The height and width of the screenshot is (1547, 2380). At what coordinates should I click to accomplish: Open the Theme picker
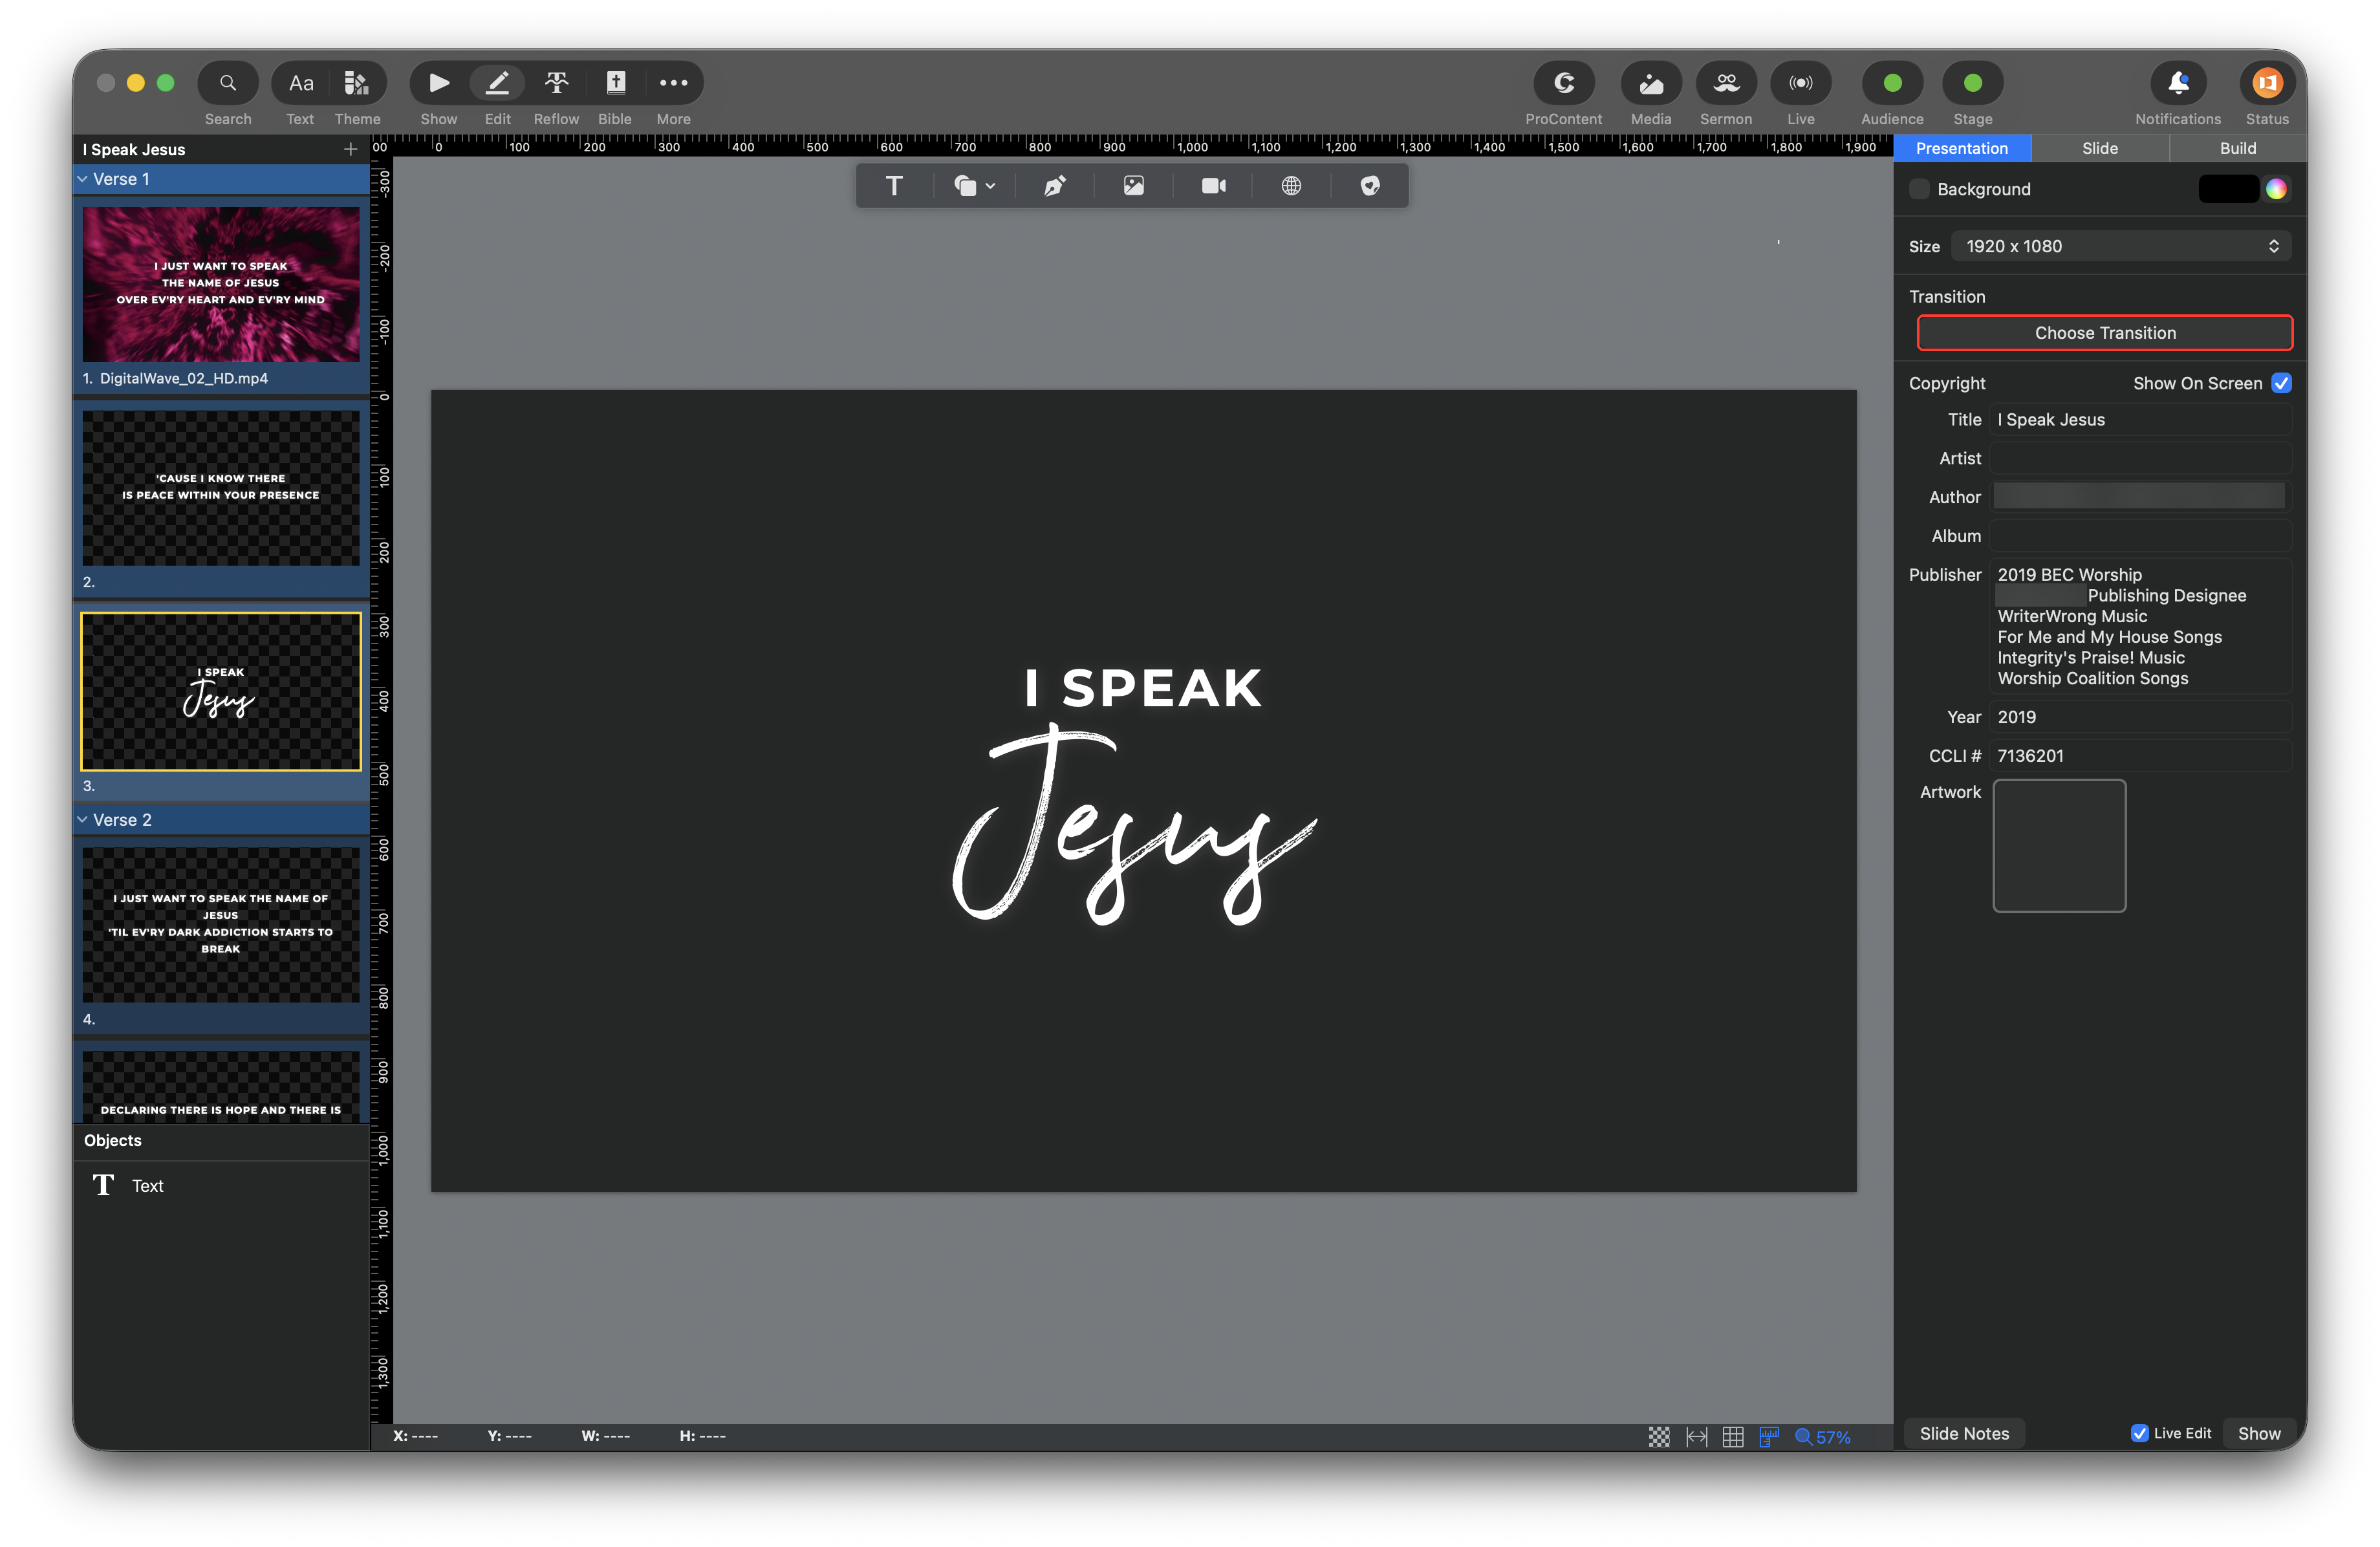click(357, 83)
